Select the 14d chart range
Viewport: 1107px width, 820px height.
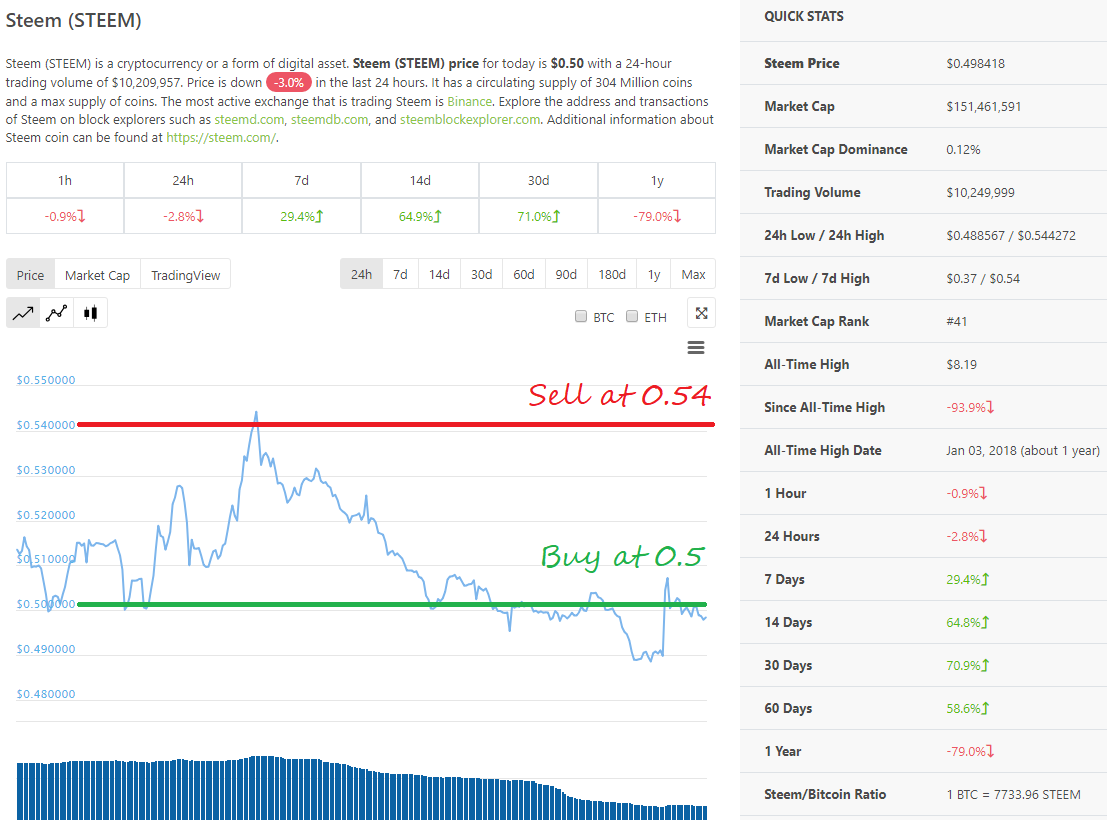tap(439, 274)
